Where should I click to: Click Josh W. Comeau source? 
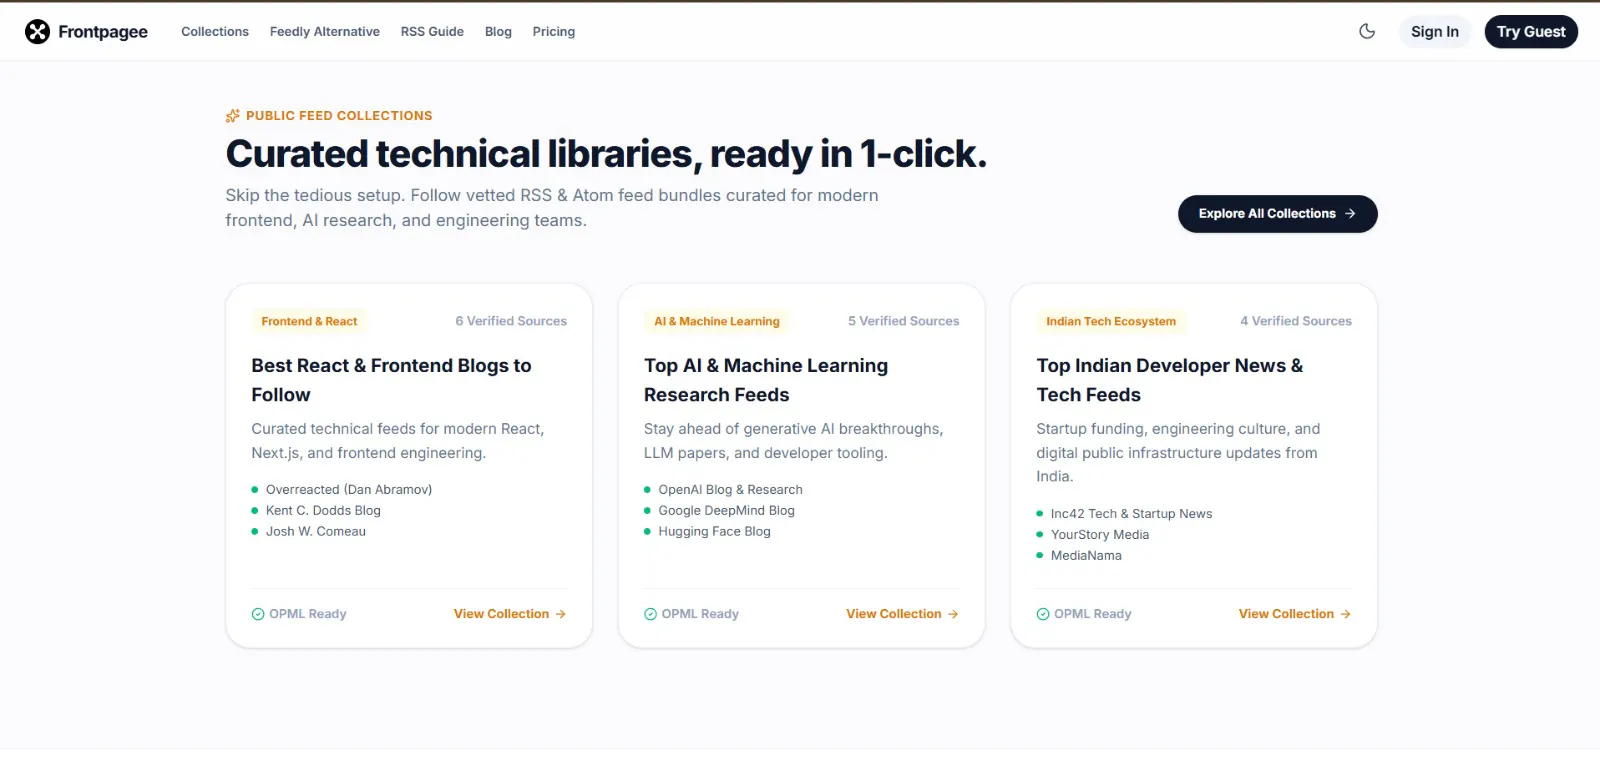[316, 532]
